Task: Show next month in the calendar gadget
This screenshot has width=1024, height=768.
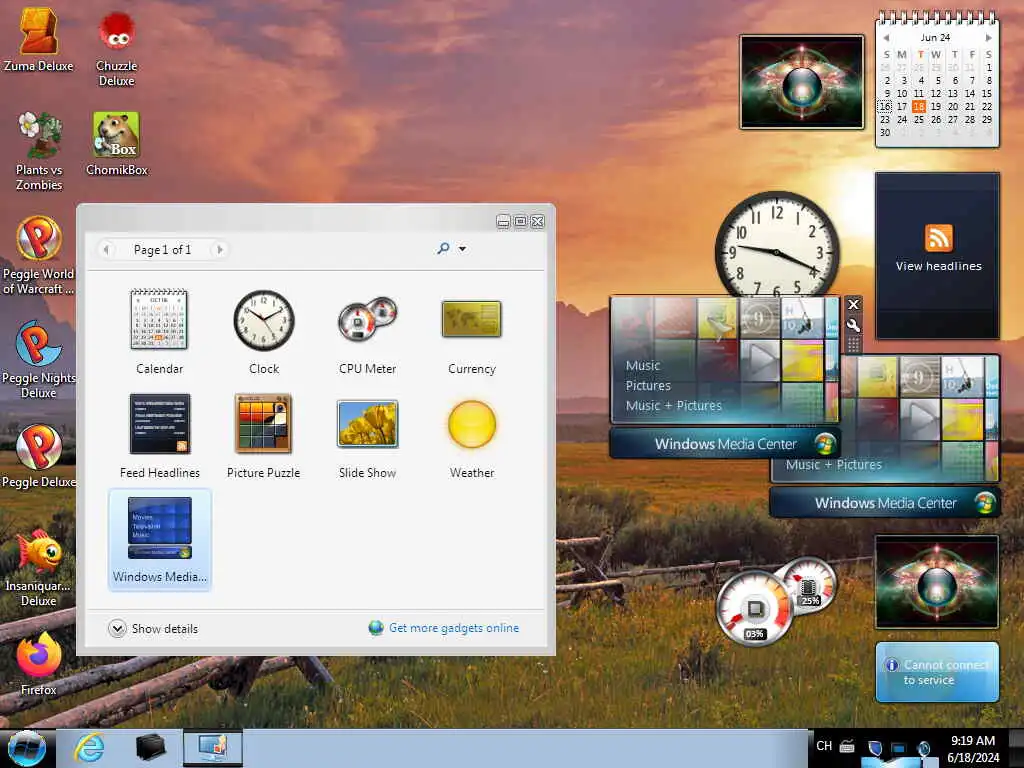Action: point(989,38)
